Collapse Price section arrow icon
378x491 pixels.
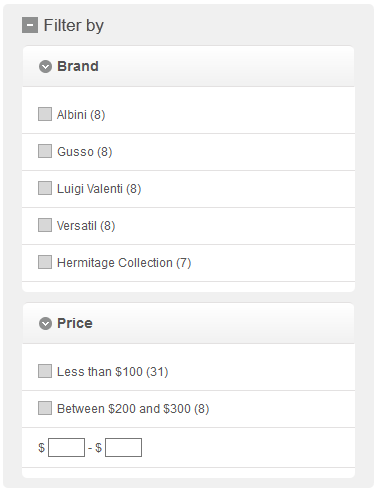[45, 323]
